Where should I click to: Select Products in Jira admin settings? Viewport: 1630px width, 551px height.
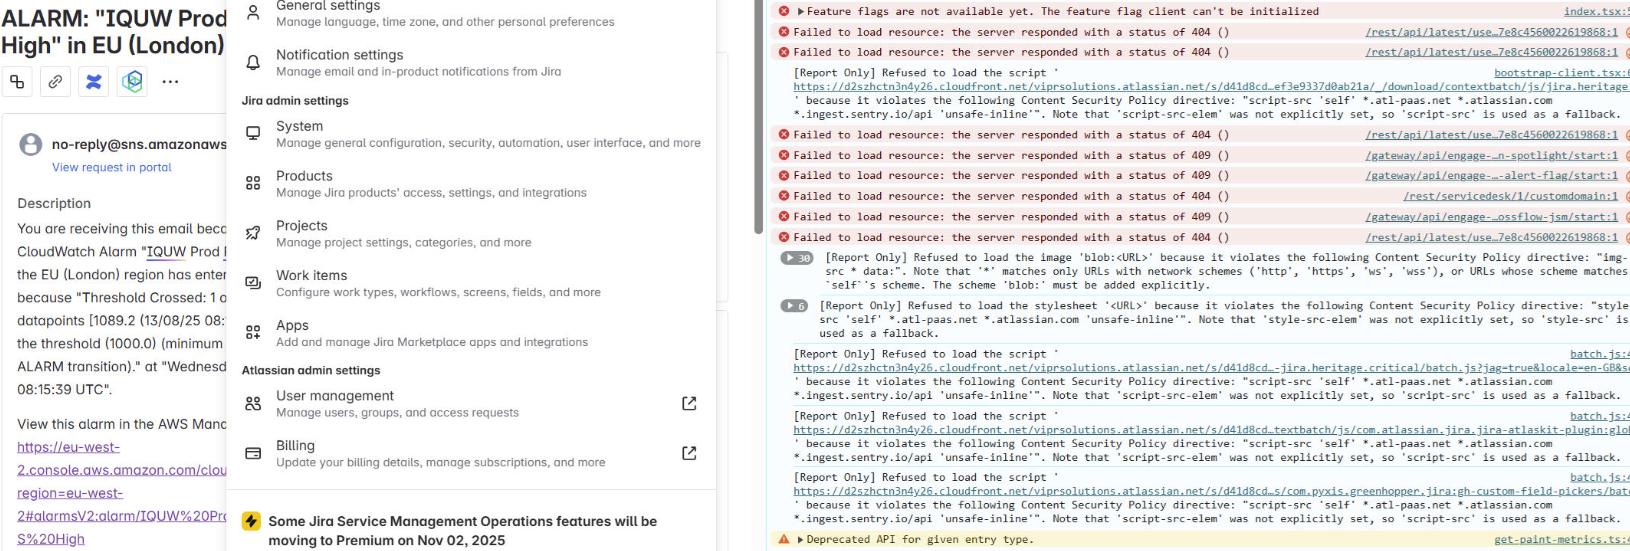[x=471, y=184]
